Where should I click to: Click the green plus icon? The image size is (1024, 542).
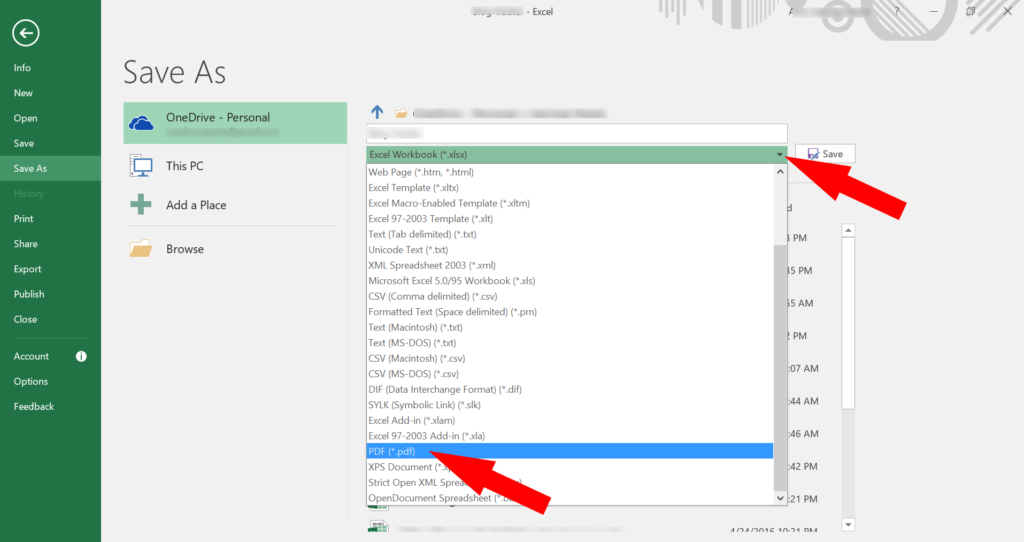[140, 204]
